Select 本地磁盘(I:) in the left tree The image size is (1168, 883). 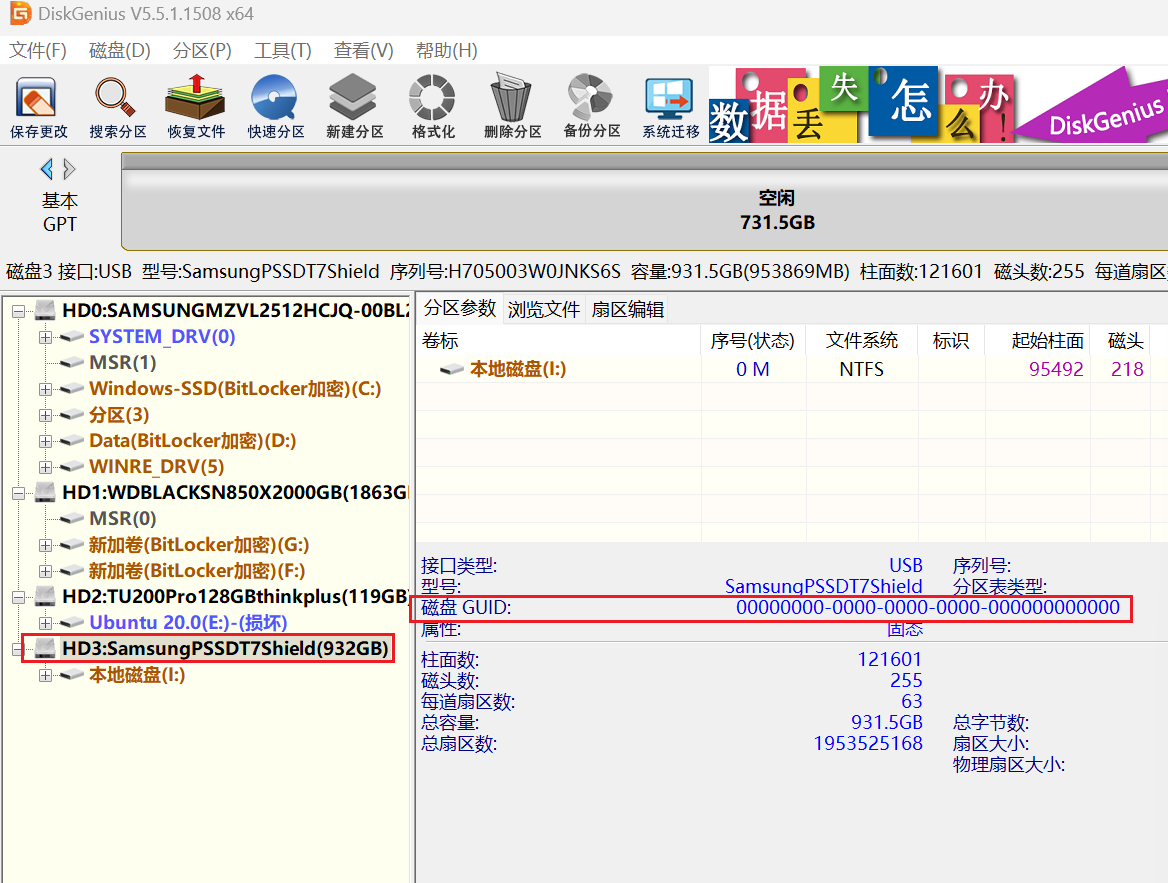click(137, 675)
